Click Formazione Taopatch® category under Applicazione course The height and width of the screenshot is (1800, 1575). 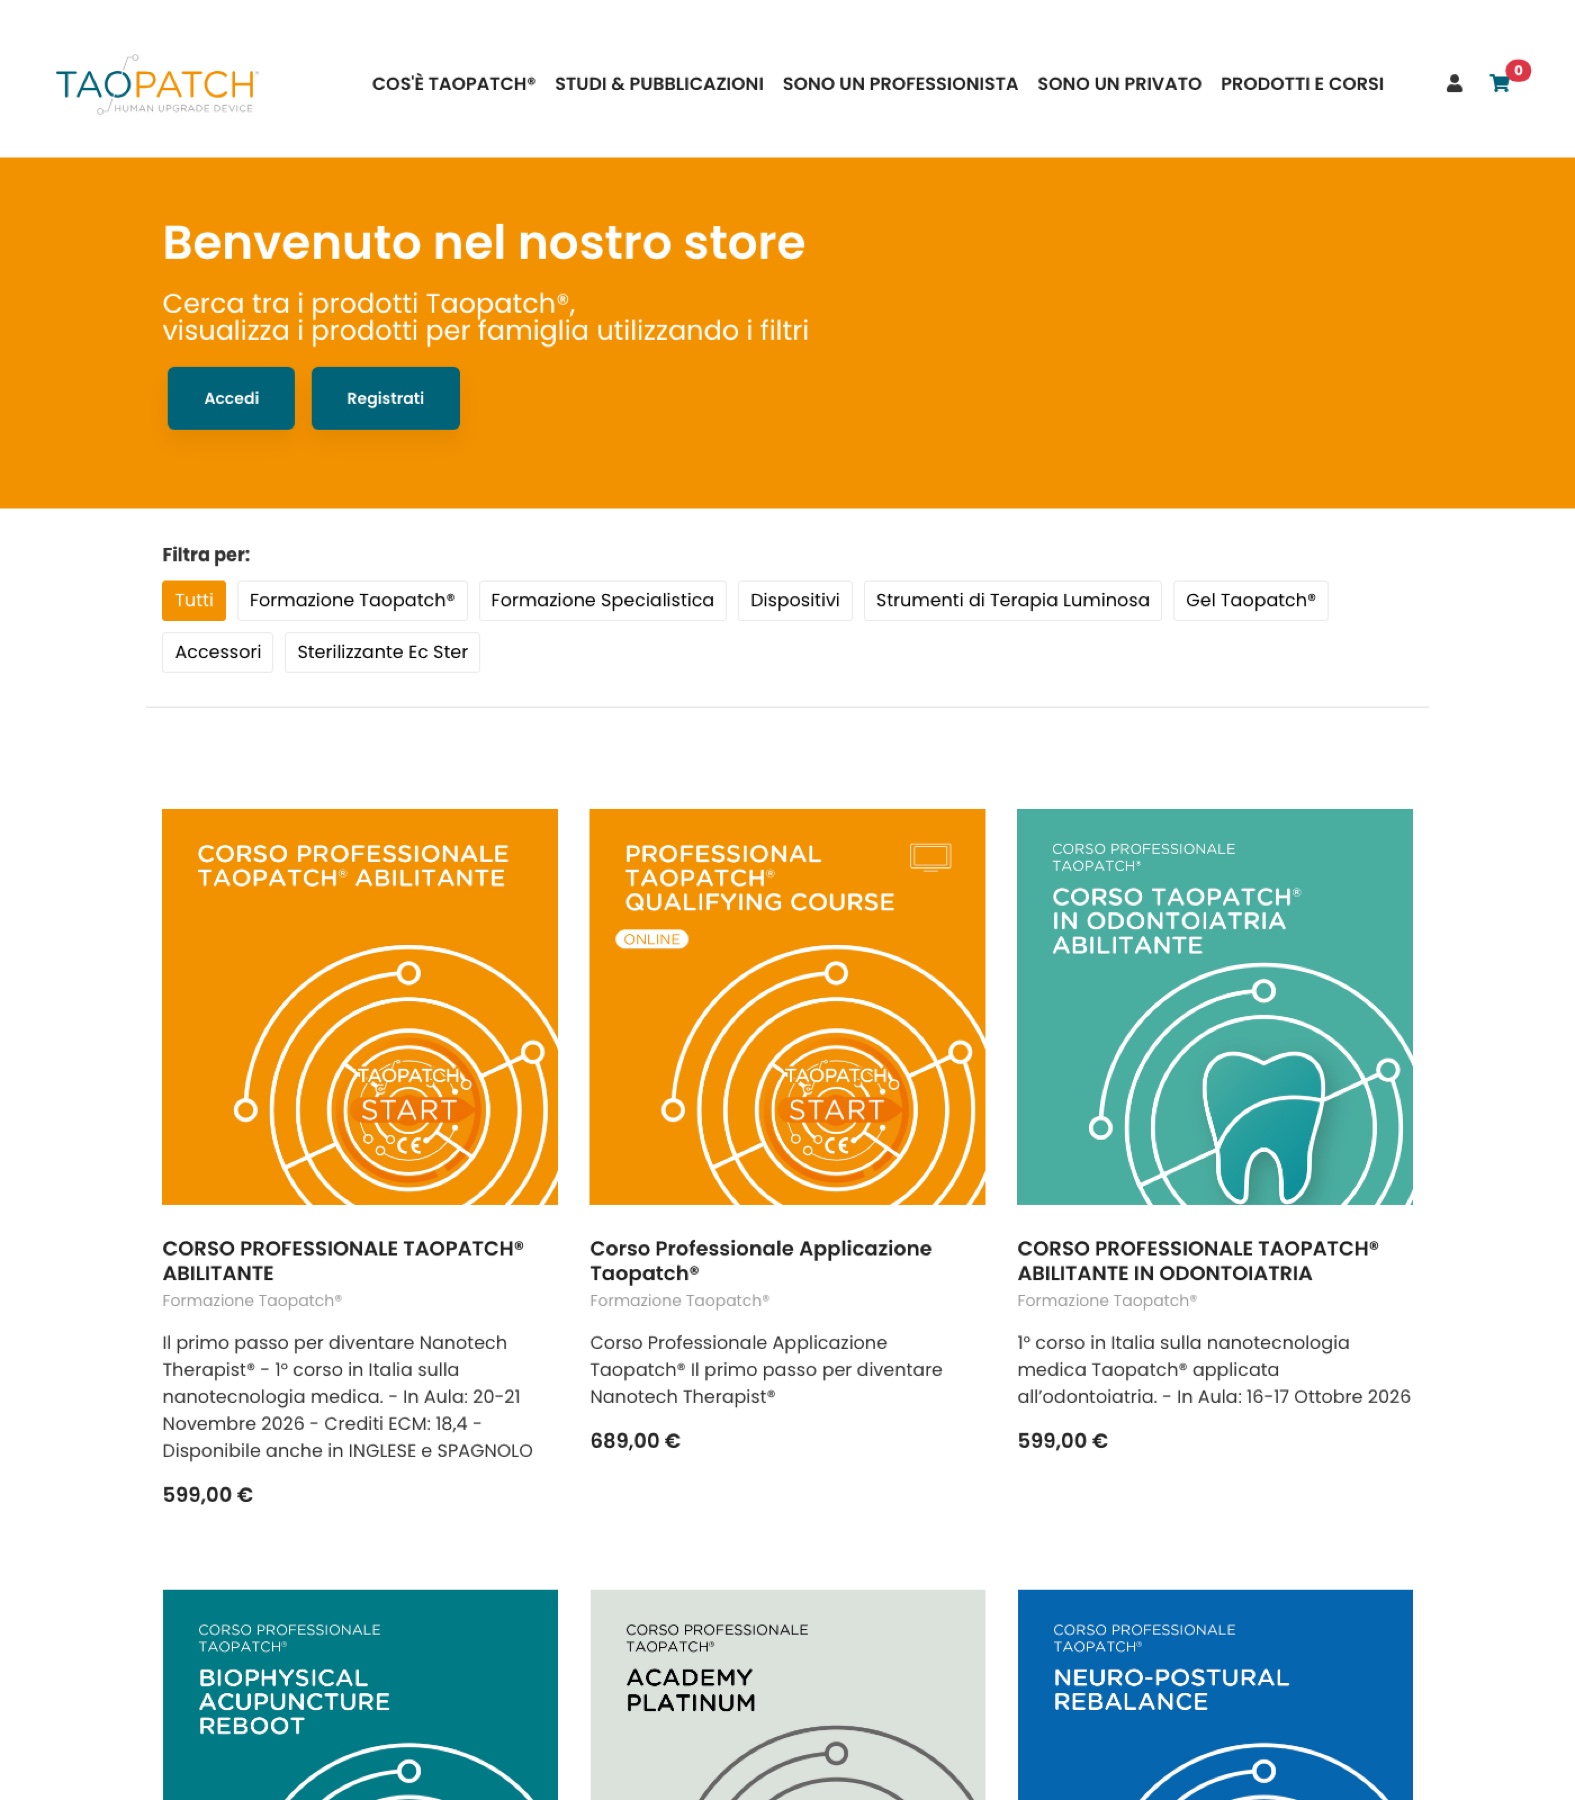coord(680,1301)
